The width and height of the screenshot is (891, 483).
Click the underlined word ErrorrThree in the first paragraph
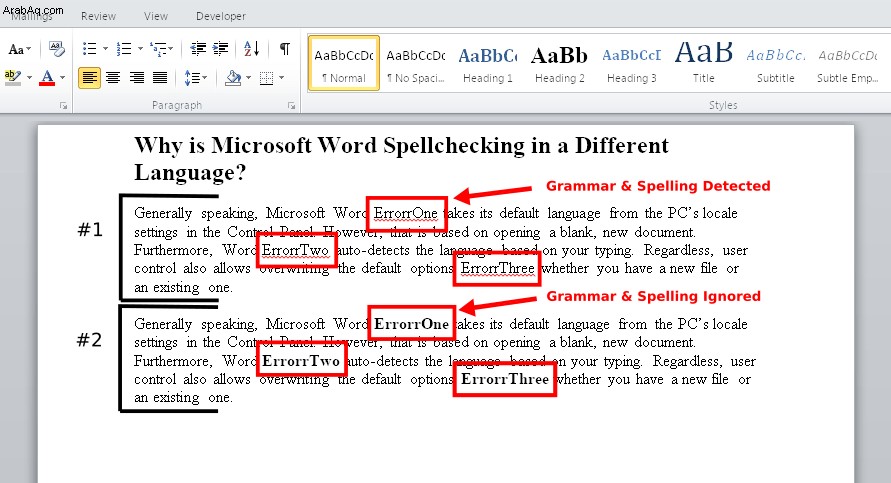[x=498, y=269]
